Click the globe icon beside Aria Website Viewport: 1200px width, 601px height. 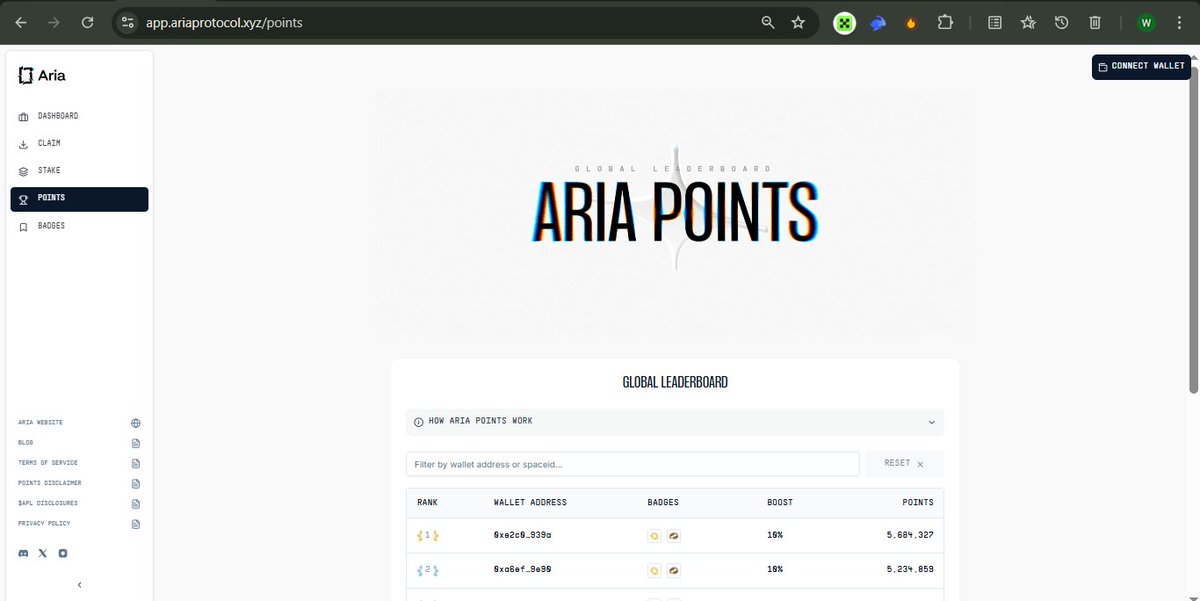pyautogui.click(x=135, y=422)
